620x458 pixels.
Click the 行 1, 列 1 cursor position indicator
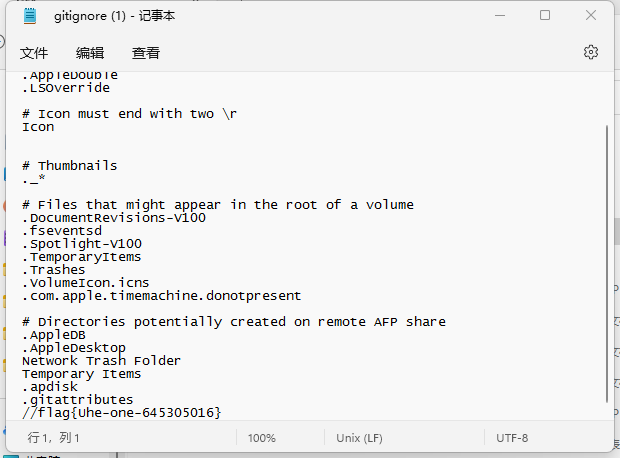tap(54, 438)
